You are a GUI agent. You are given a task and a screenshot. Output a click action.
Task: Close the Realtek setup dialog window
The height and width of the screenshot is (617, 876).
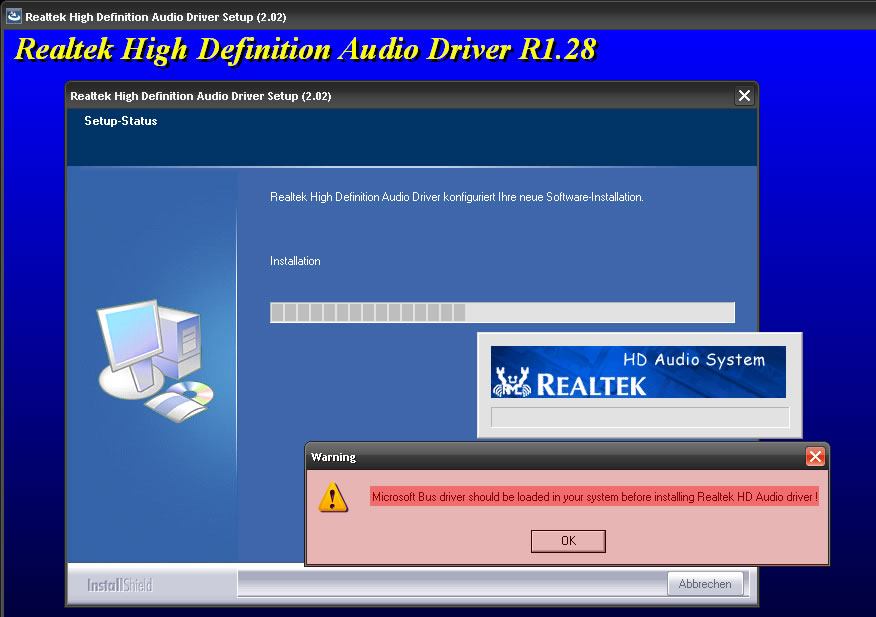click(744, 96)
